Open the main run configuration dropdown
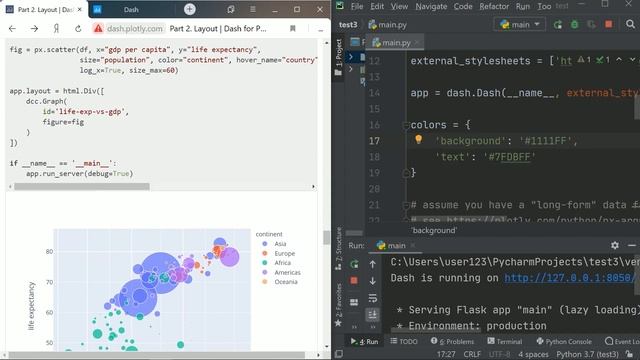The height and width of the screenshot is (360, 640). 520,24
